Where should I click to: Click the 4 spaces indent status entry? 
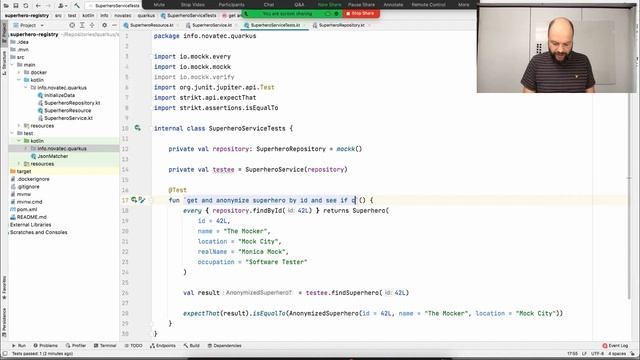point(616,354)
